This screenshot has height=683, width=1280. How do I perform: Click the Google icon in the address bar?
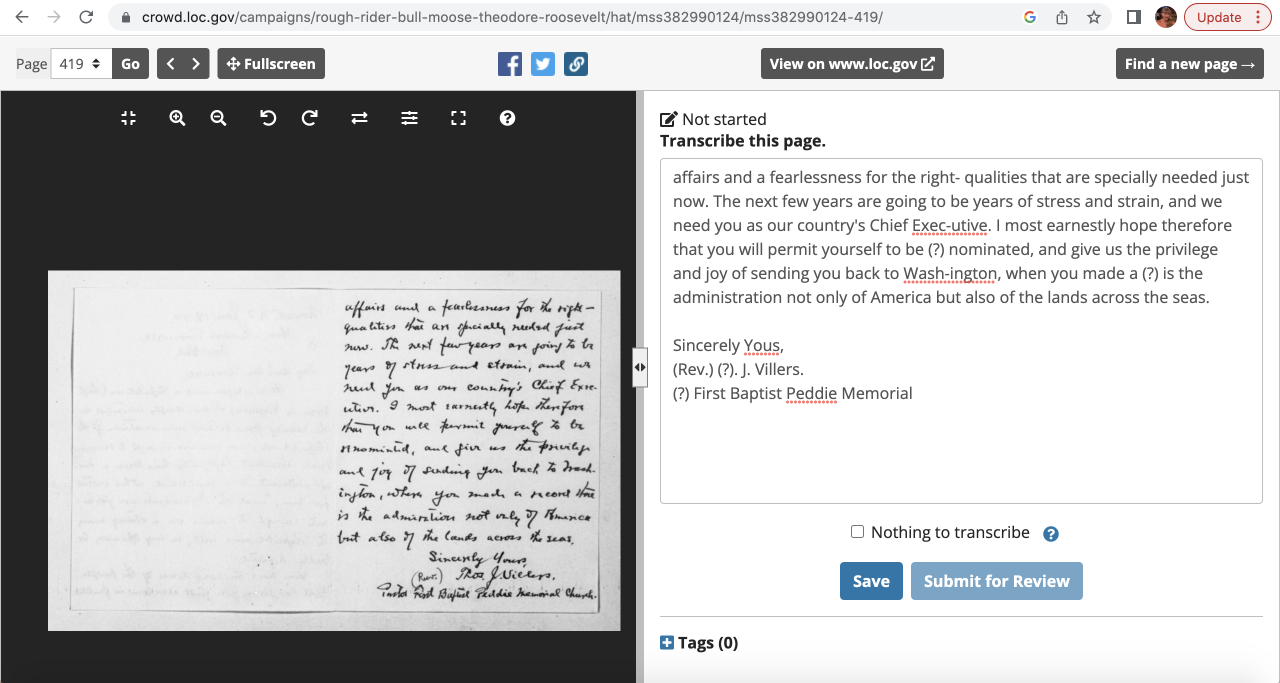click(x=1030, y=17)
